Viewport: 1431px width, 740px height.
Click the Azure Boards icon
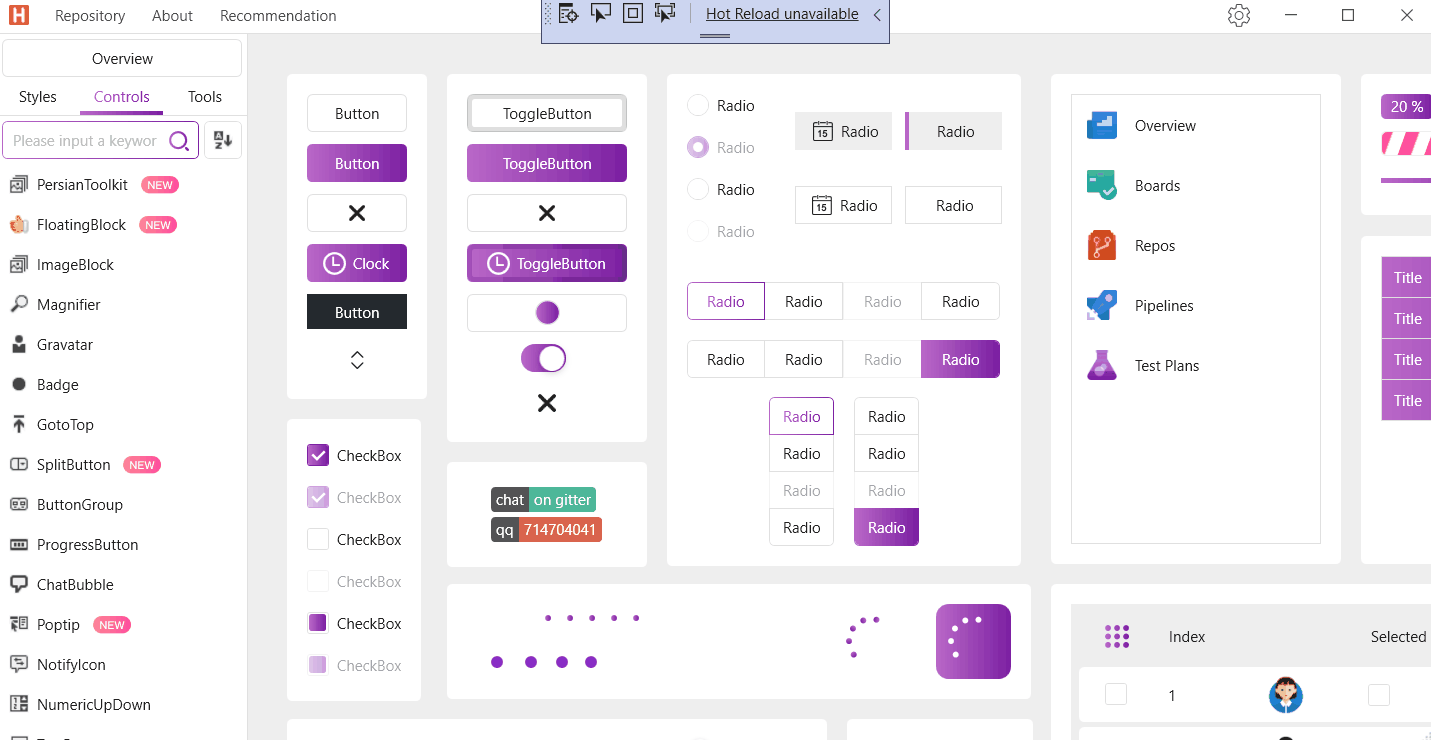pyautogui.click(x=1101, y=185)
